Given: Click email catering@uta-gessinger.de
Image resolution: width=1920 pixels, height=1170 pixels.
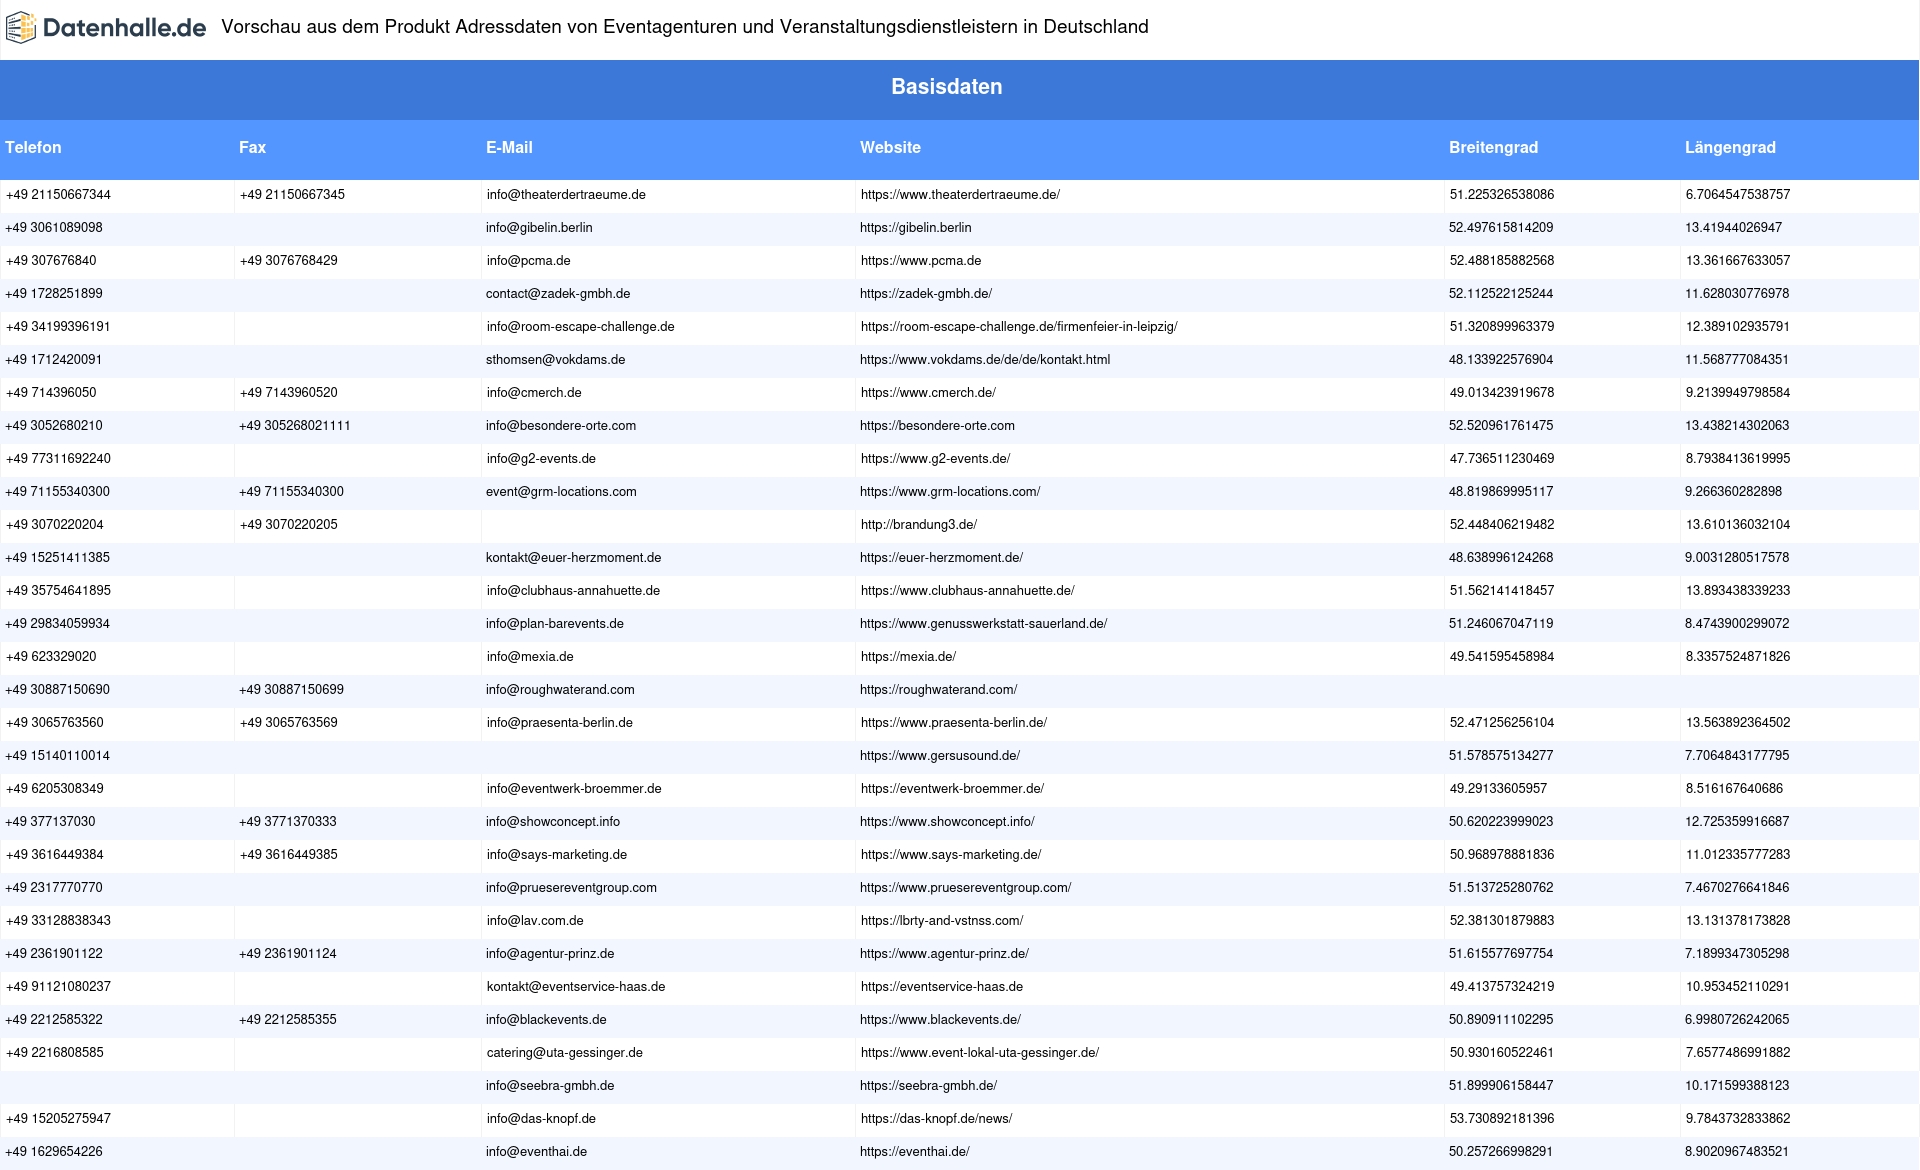Looking at the screenshot, I should 565,1053.
